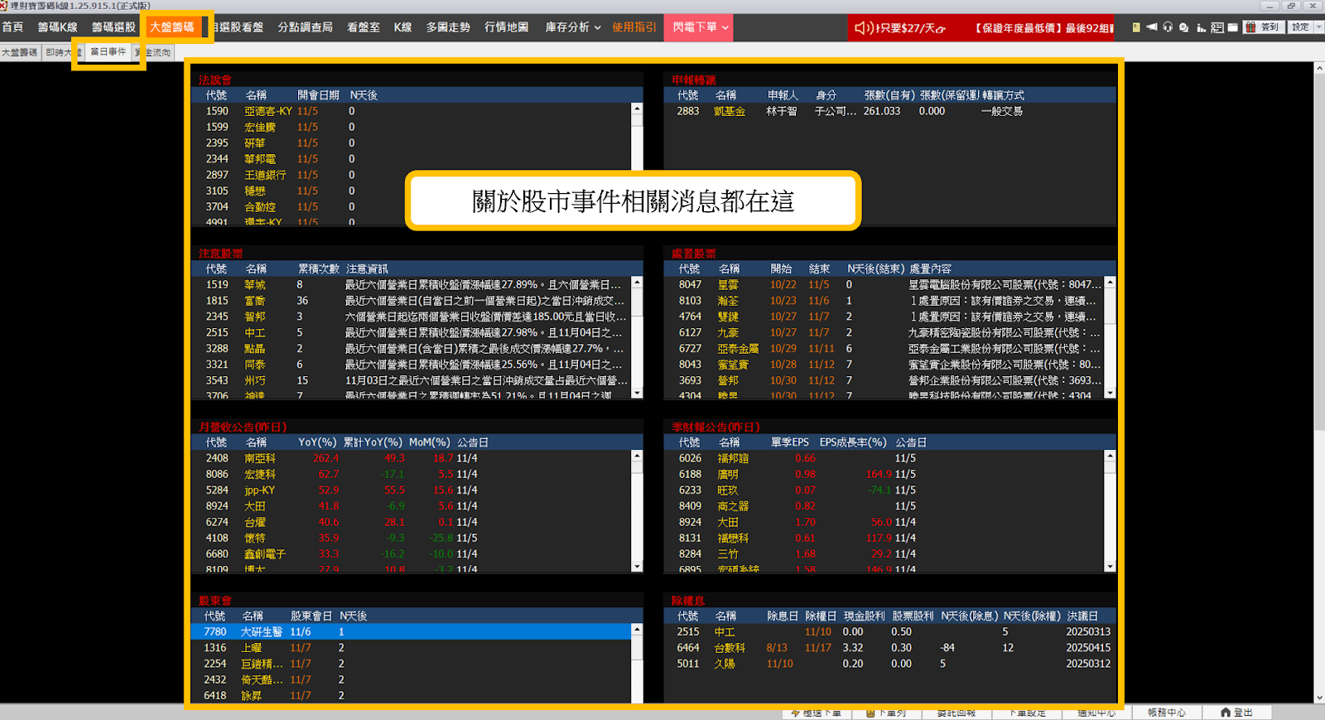Click scroll up arrow in 注意股票 panel
Screen dimensions: 1325x720
coord(637,284)
